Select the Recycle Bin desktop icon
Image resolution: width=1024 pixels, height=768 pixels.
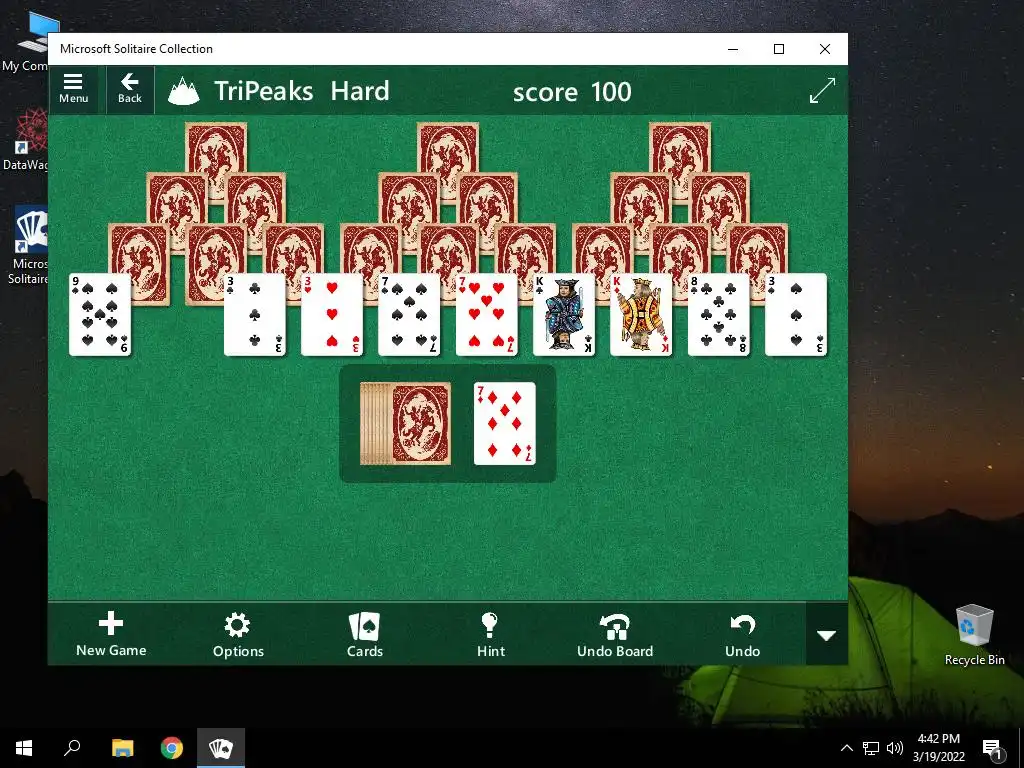974,635
